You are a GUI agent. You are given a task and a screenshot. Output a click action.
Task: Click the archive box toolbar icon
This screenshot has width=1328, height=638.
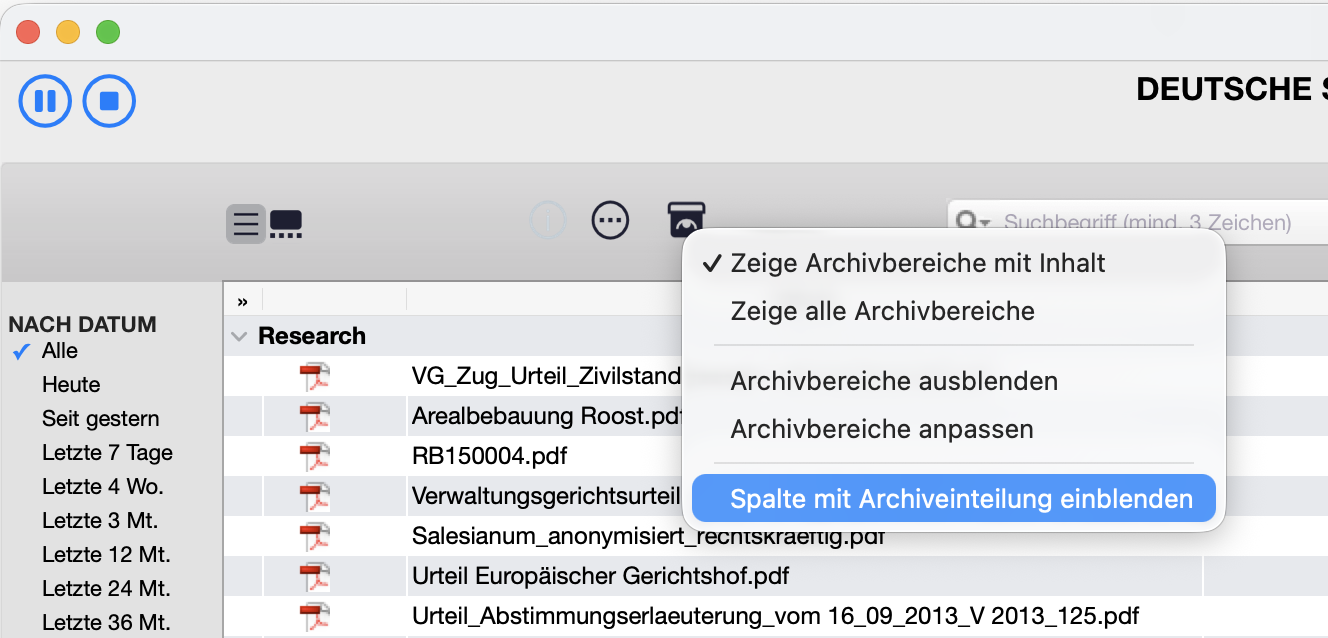point(687,220)
